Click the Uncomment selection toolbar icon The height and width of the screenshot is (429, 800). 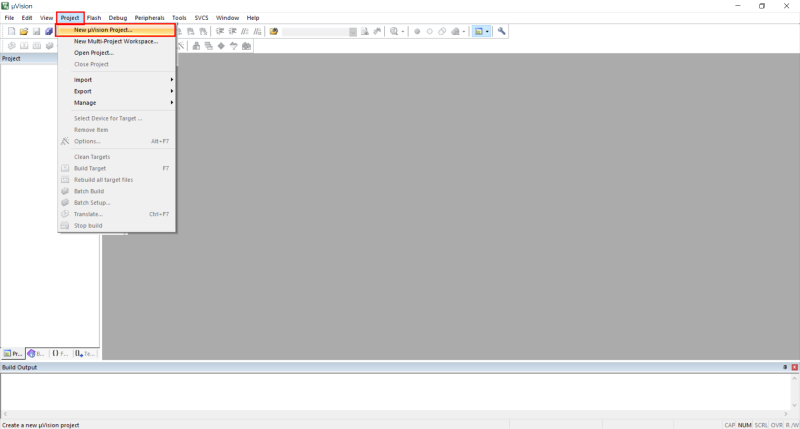point(257,32)
